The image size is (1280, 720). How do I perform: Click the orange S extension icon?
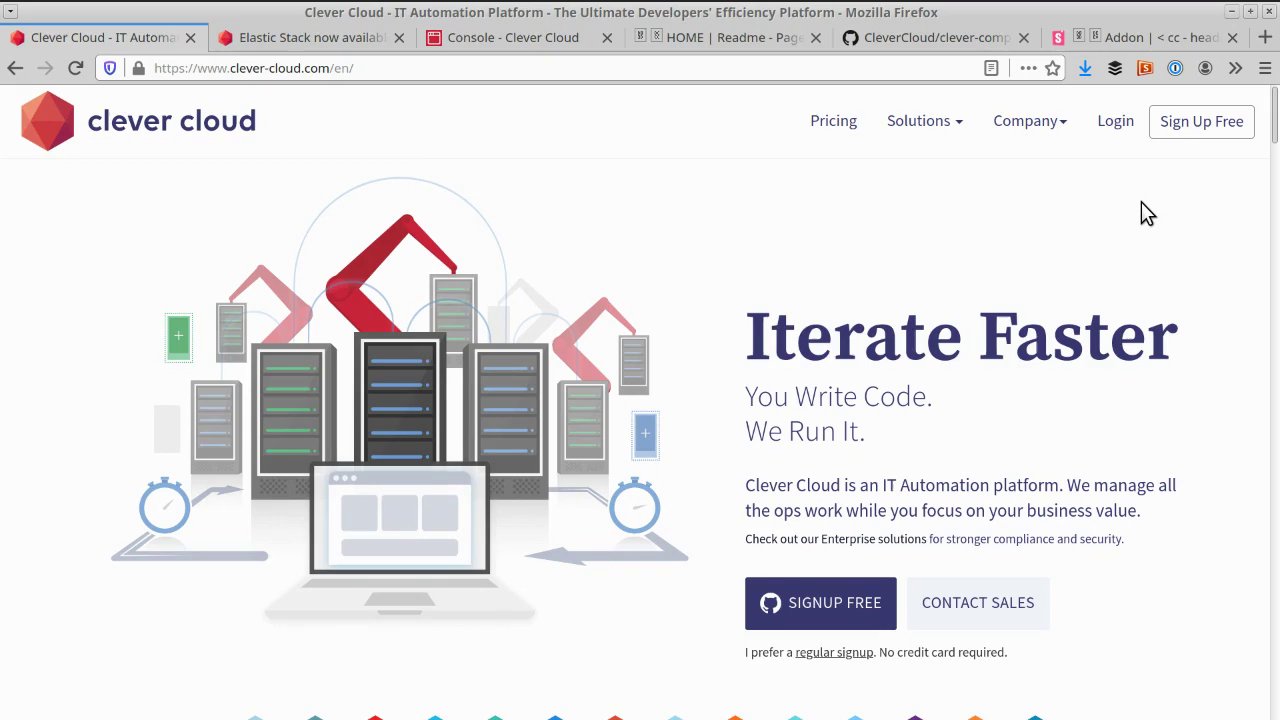1145,68
